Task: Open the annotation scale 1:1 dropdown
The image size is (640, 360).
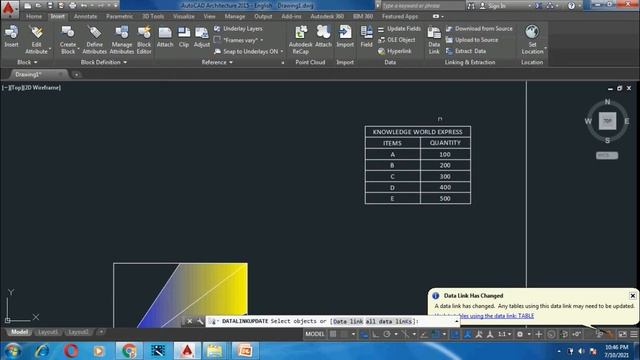Action: [x=504, y=334]
